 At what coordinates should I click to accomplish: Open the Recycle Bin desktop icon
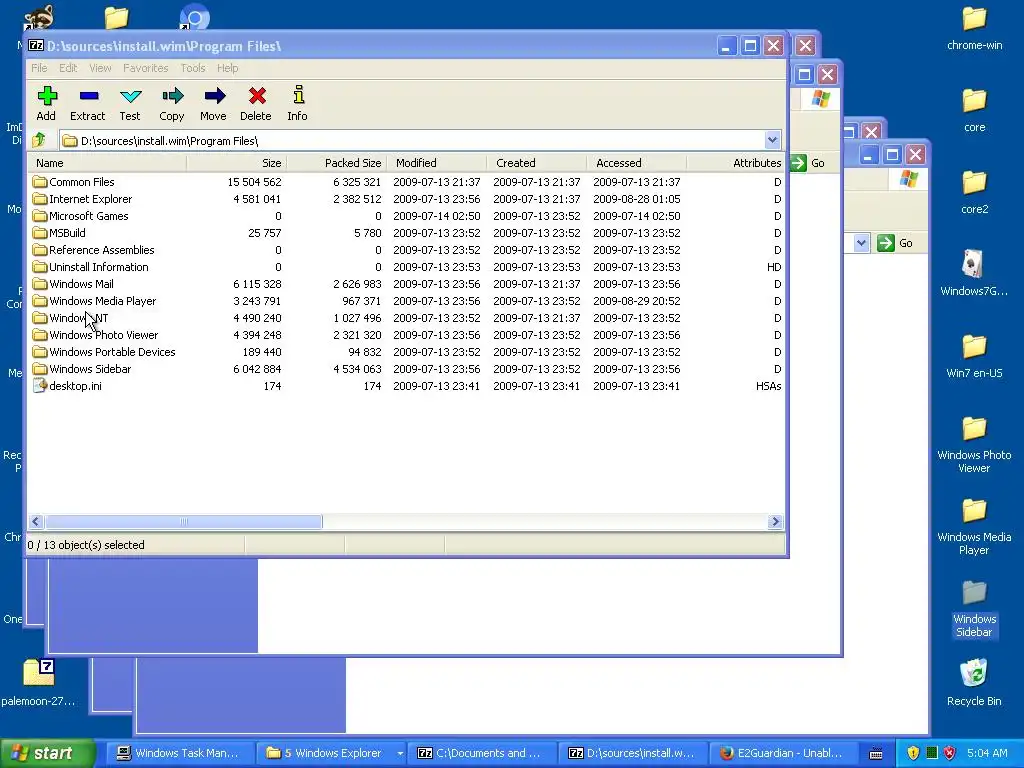pos(974,674)
